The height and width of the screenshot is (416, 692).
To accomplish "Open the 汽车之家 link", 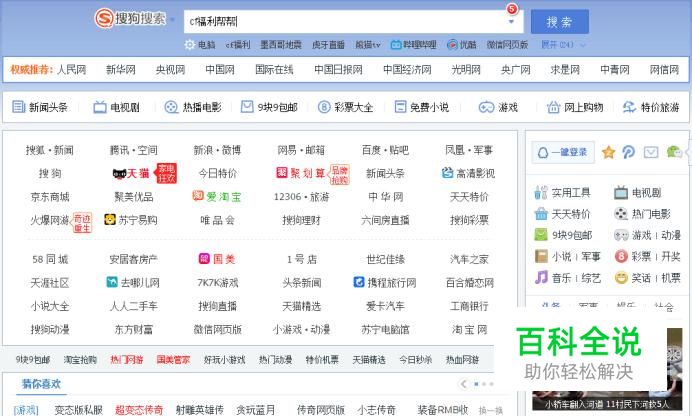I will pyautogui.click(x=469, y=259).
